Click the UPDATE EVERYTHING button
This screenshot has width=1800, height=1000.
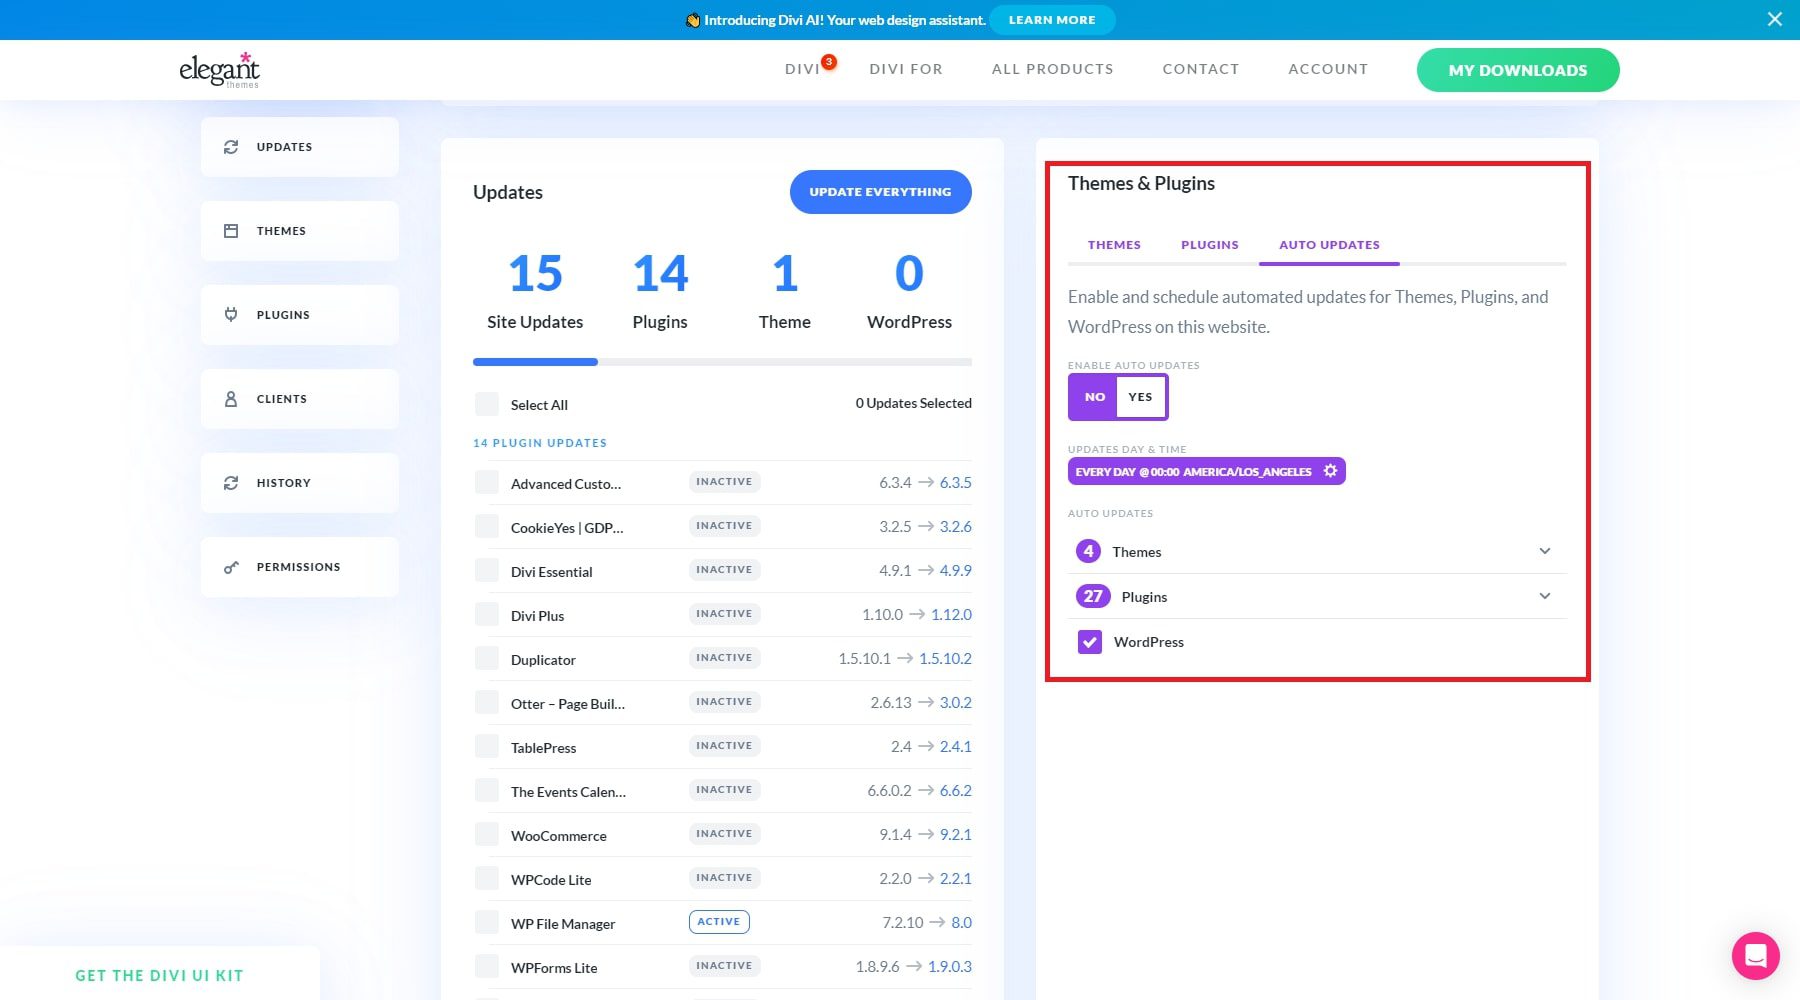tap(880, 192)
